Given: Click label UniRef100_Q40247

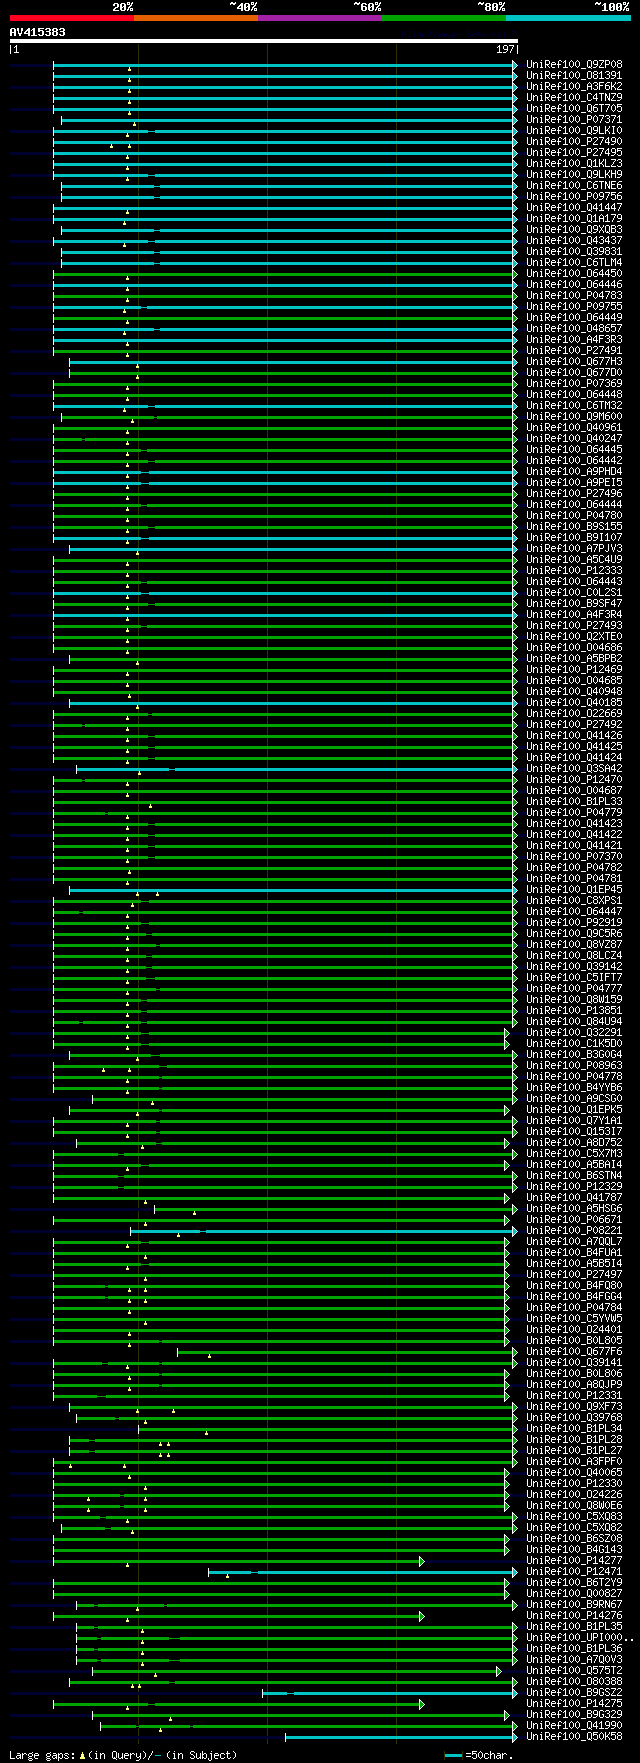Looking at the screenshot, I should click(x=574, y=438).
